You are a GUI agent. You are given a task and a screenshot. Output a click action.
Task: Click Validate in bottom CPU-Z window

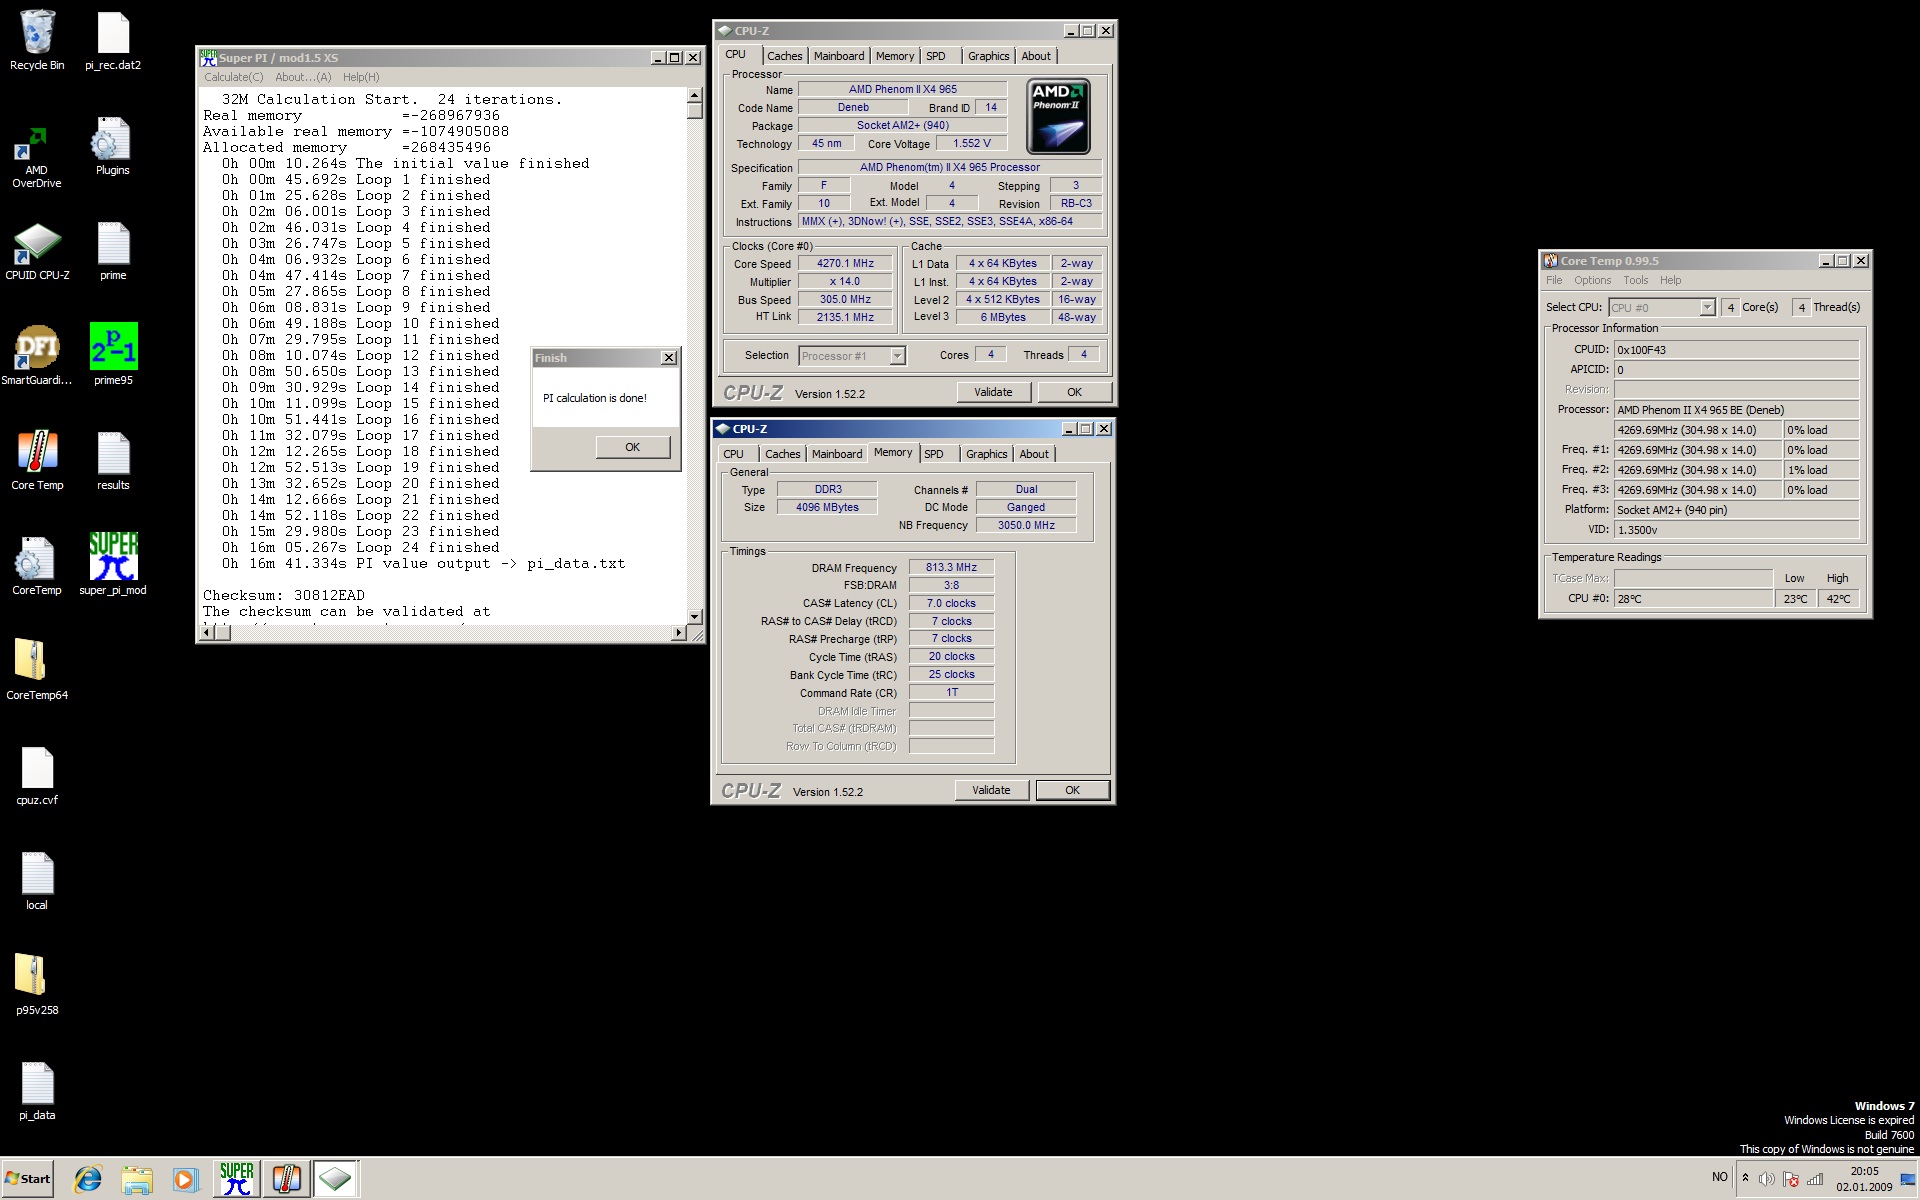tap(991, 790)
